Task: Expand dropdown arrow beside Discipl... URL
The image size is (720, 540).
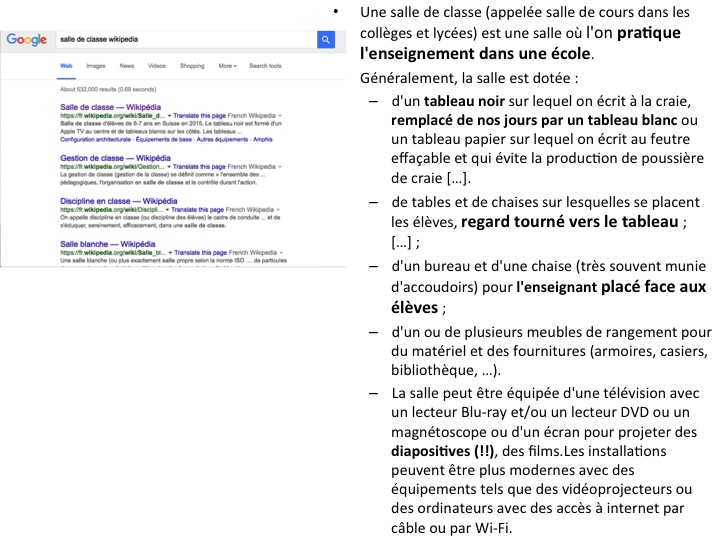Action: [167, 209]
